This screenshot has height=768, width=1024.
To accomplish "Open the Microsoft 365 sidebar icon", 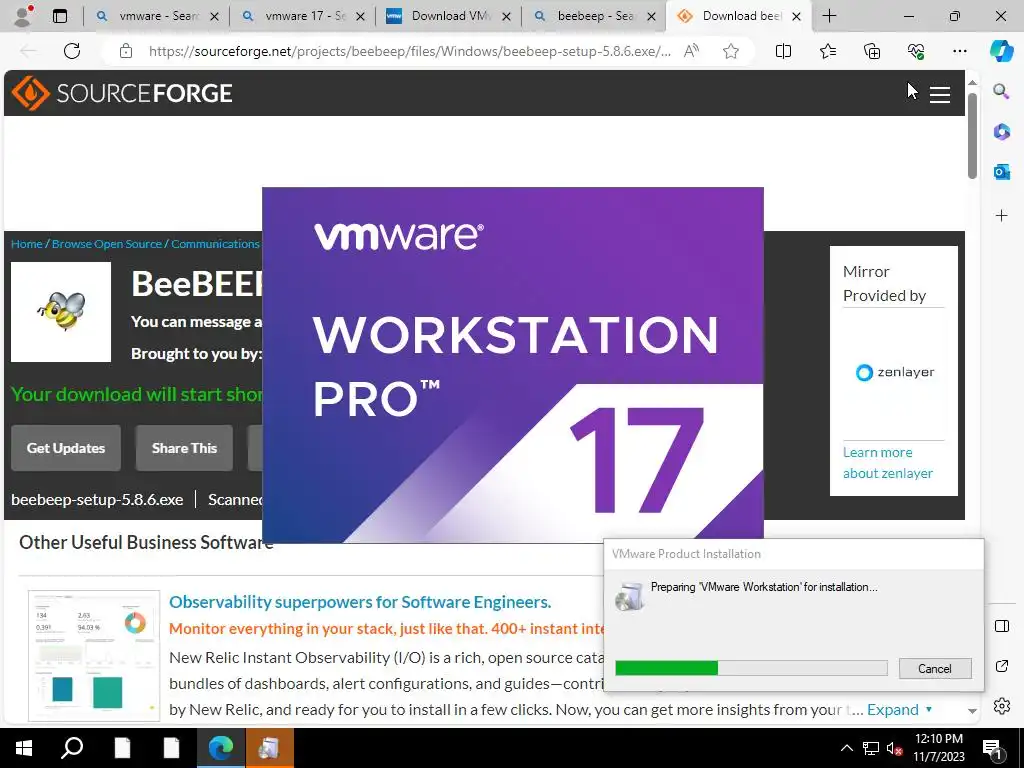I will pos(1001,131).
